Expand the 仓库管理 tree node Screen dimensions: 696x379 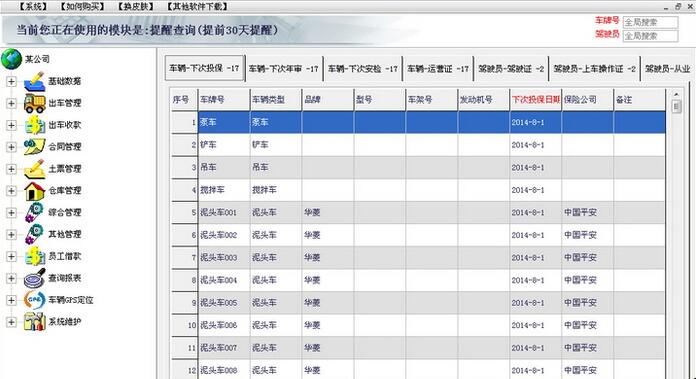11,190
